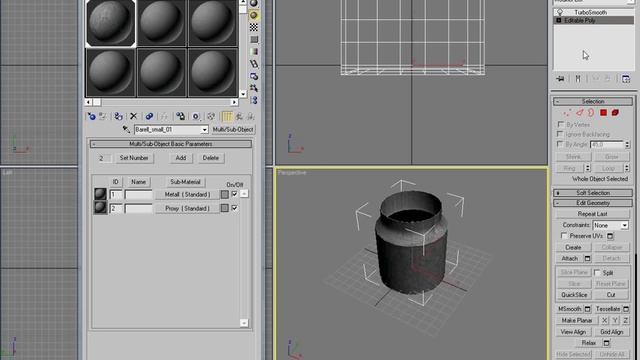Click the sample slots horizontal scrollbar right arrow
The width and height of the screenshot is (640, 360).
(234, 102)
